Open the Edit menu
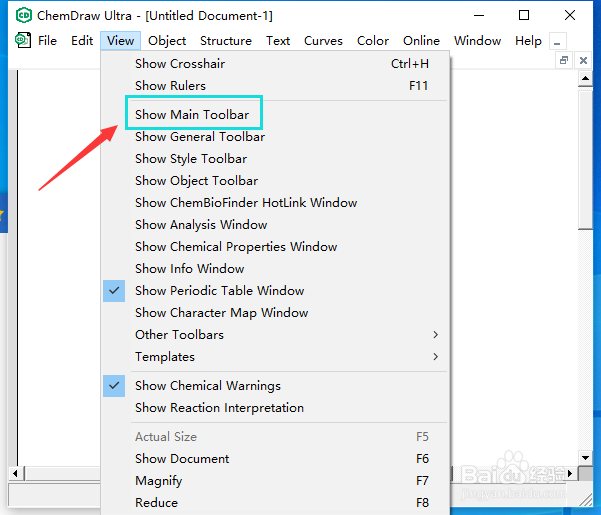 tap(82, 41)
